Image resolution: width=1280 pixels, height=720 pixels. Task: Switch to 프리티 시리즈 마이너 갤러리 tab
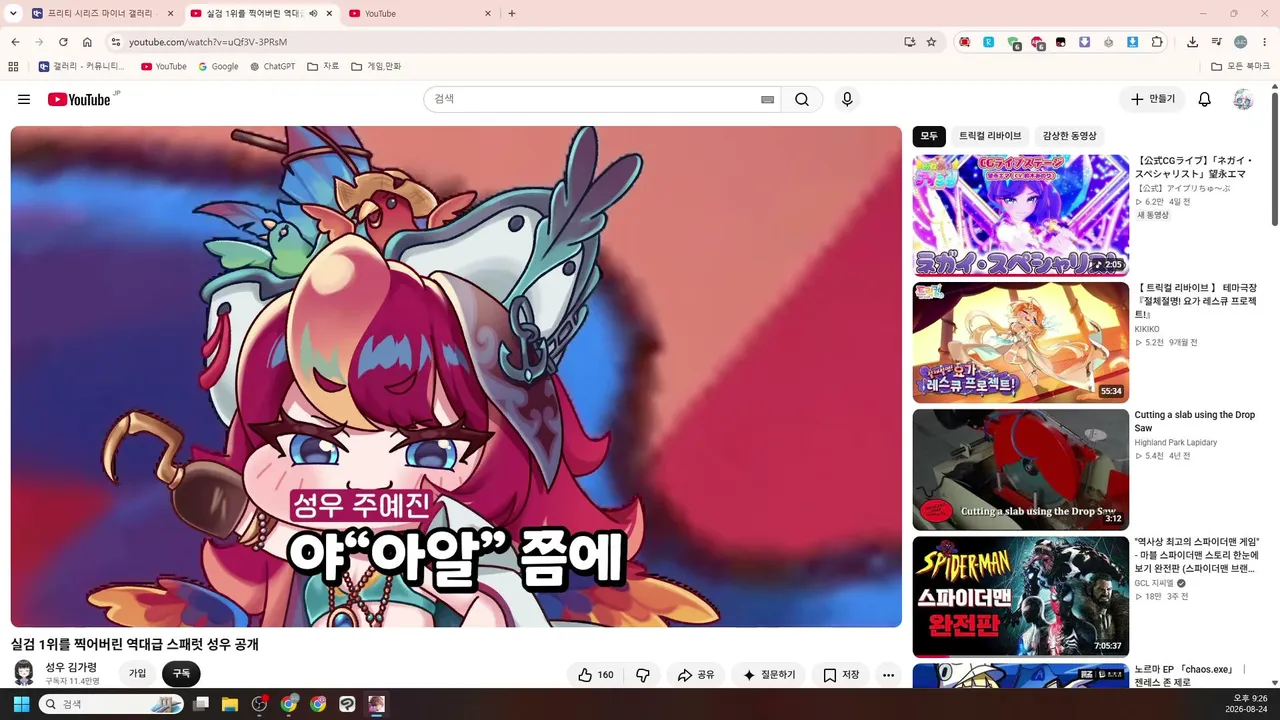98,13
